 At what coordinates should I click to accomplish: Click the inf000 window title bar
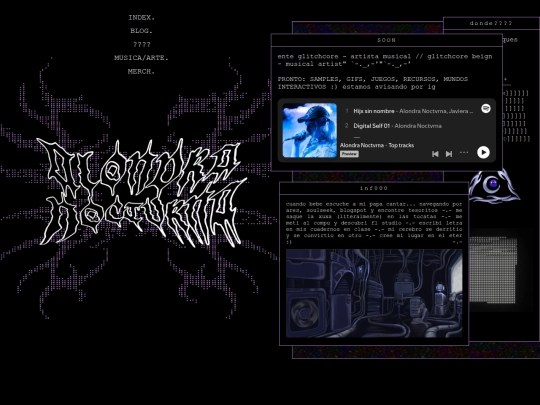(374, 188)
